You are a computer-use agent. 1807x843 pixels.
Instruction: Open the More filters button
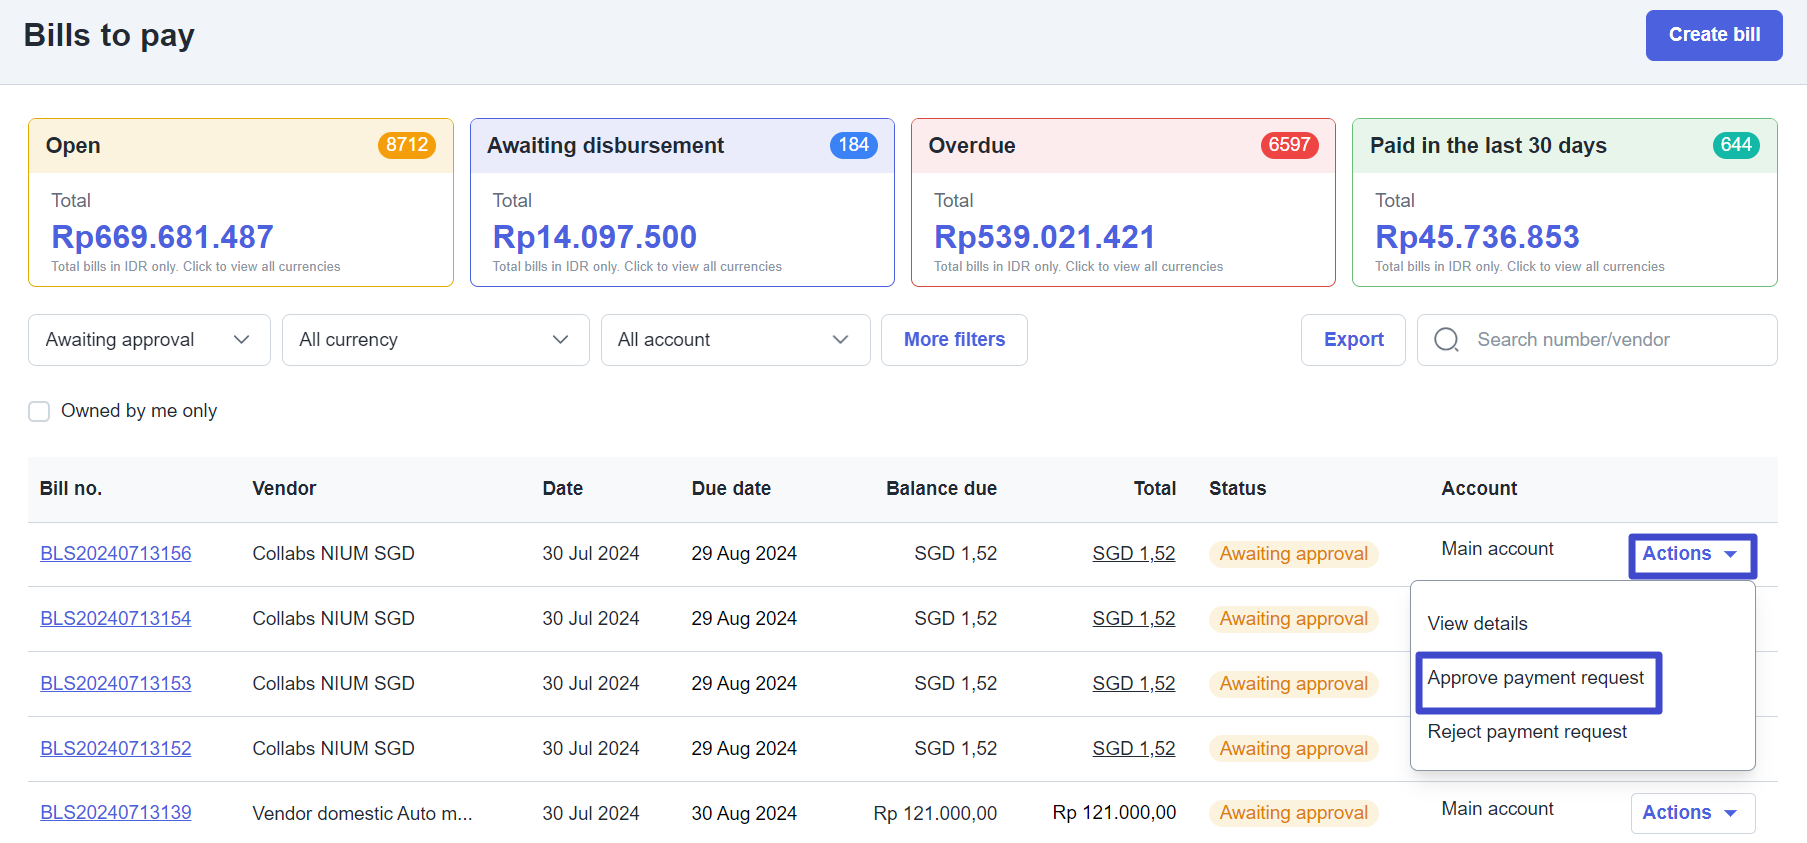tap(954, 340)
